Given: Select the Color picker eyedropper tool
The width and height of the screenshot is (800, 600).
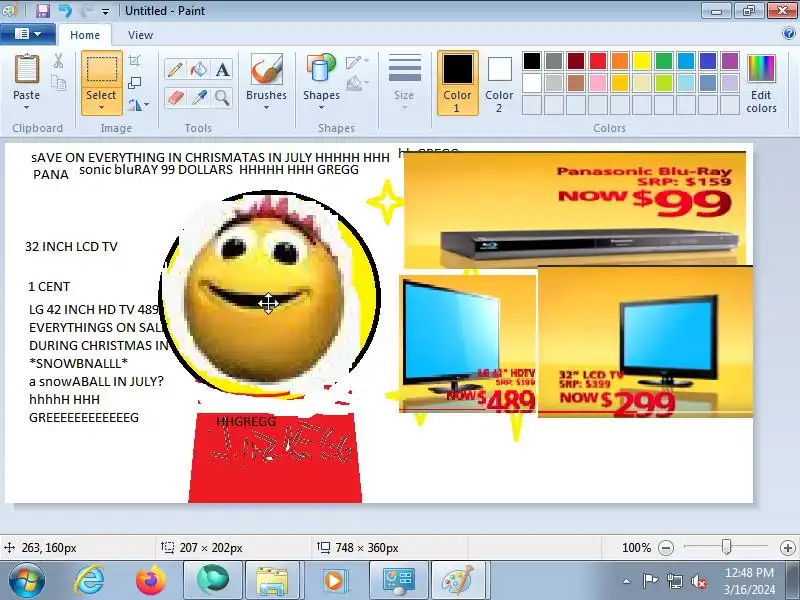Looking at the screenshot, I should click(x=199, y=97).
